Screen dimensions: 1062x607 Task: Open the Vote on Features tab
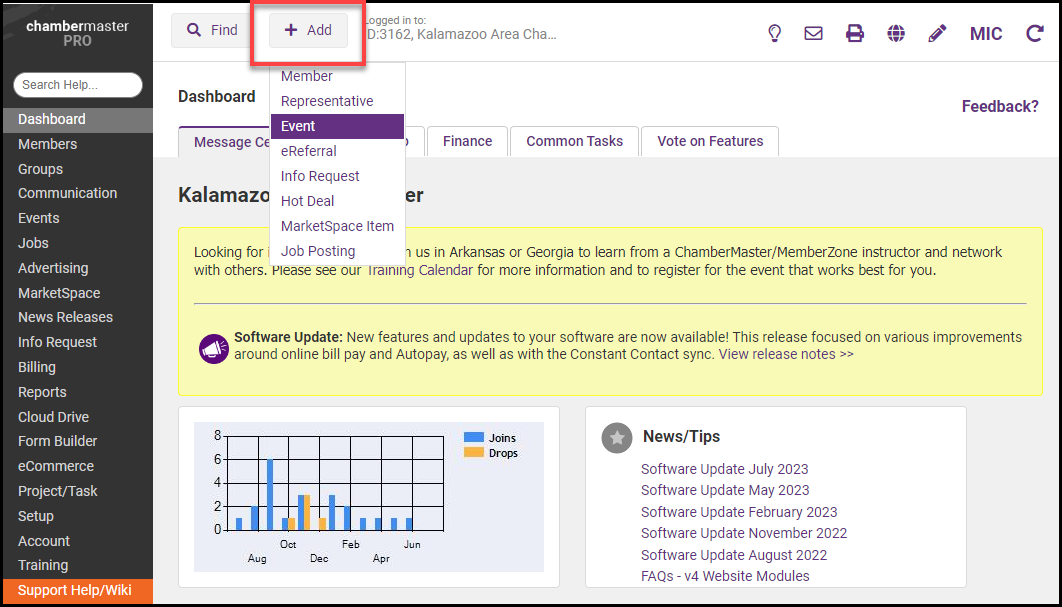[710, 141]
